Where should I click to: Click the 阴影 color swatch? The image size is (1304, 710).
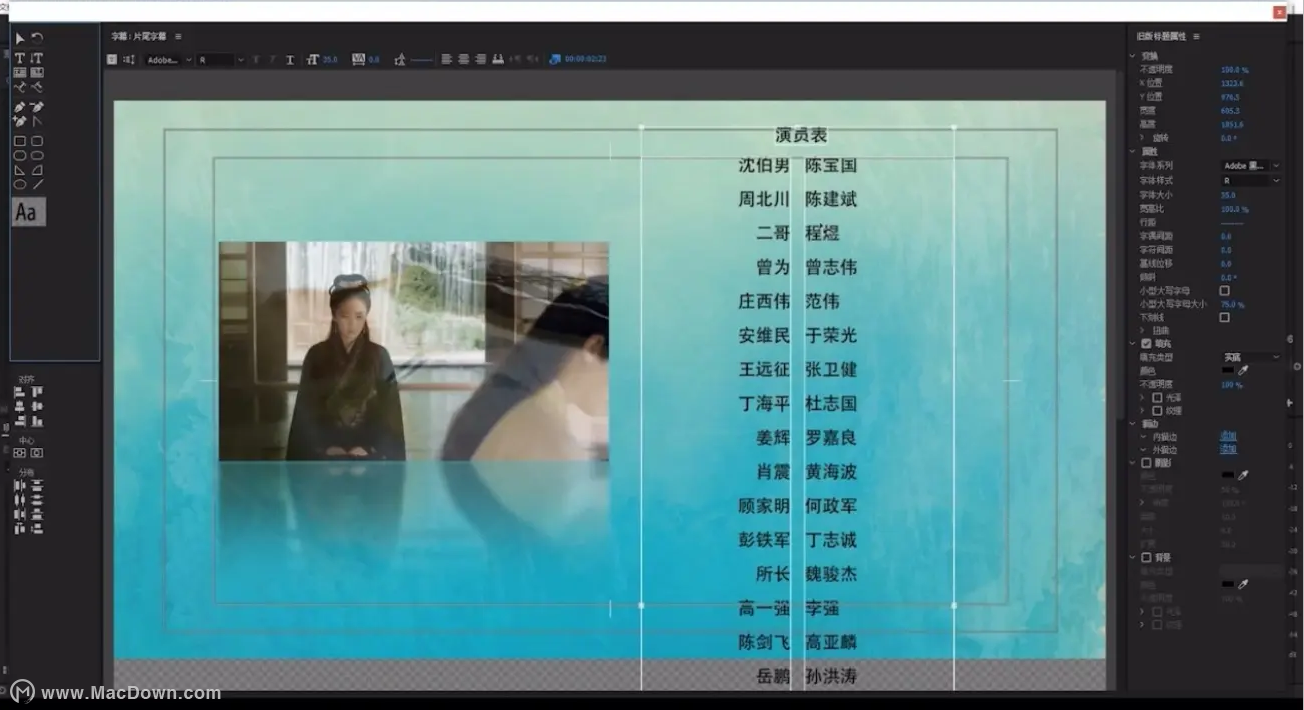point(1228,475)
